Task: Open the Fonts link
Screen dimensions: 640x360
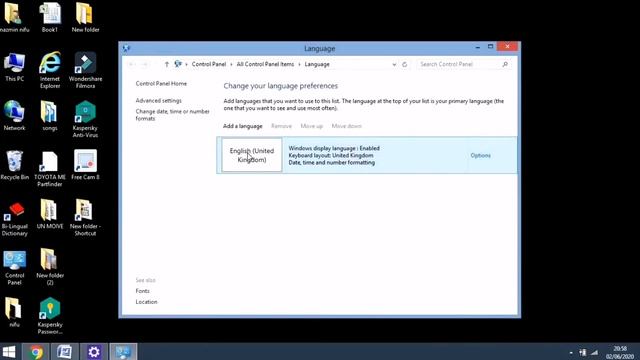Action: [x=142, y=291]
